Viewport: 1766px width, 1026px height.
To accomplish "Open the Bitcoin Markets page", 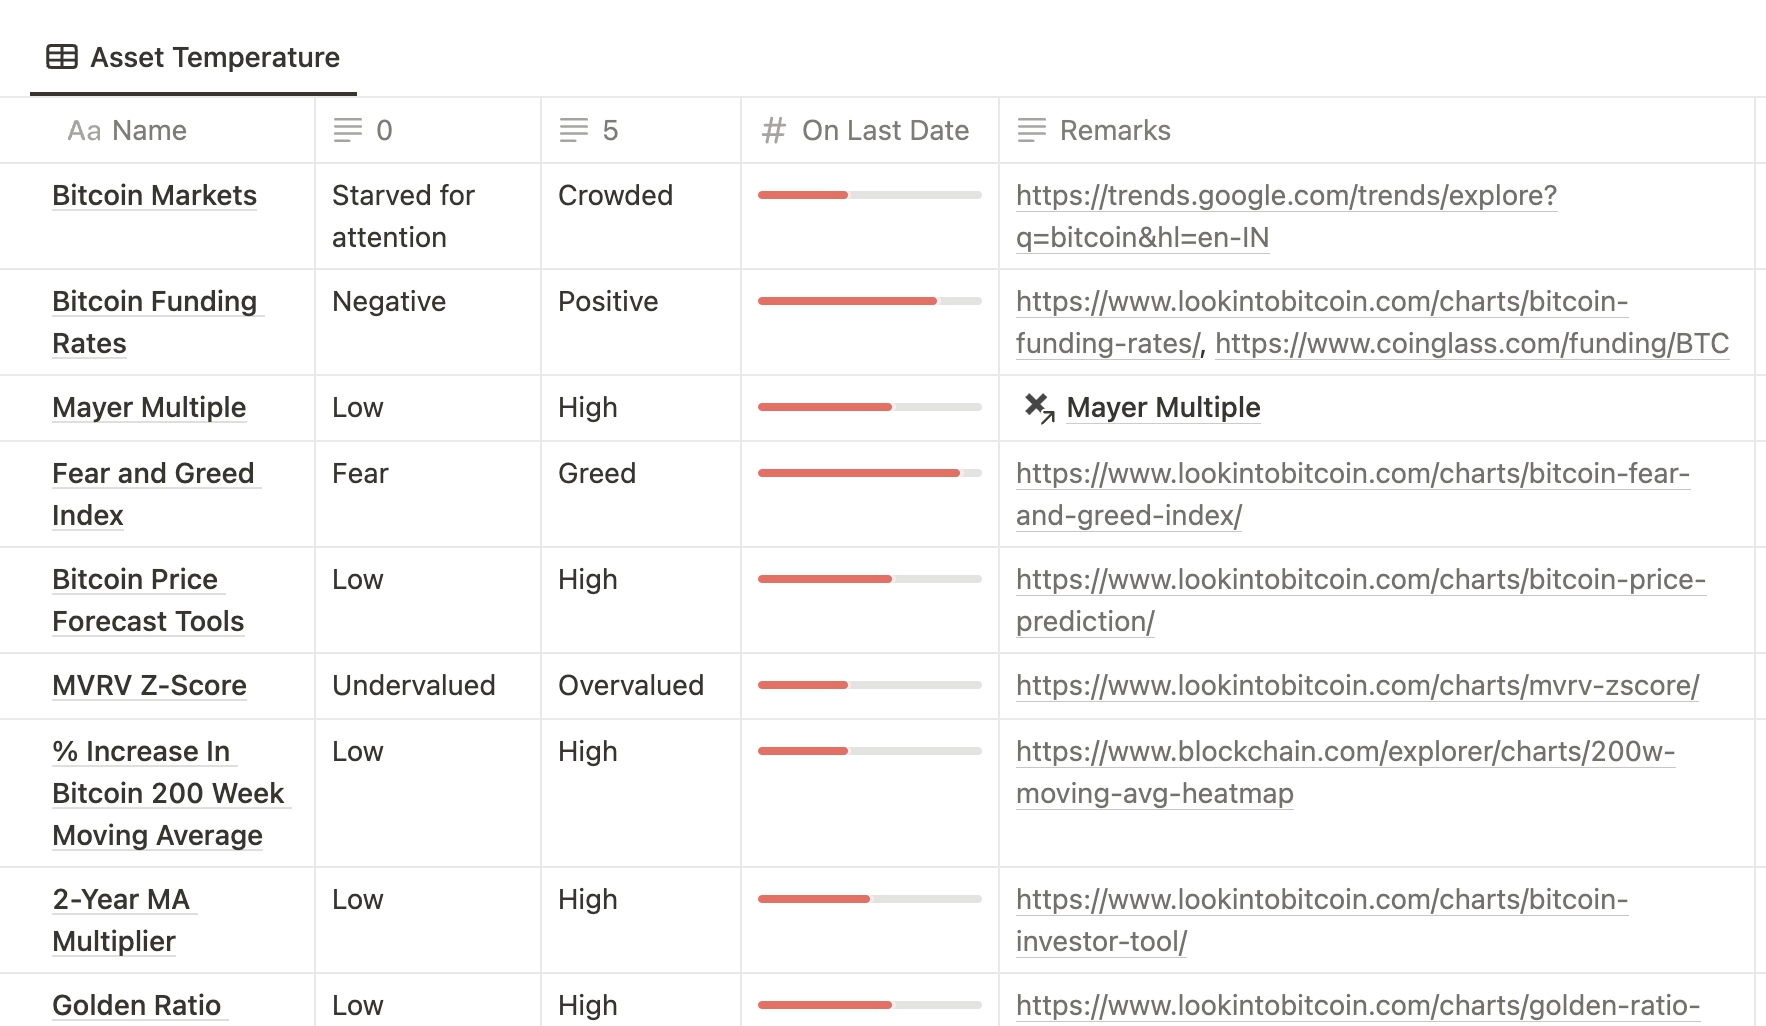I will 154,195.
